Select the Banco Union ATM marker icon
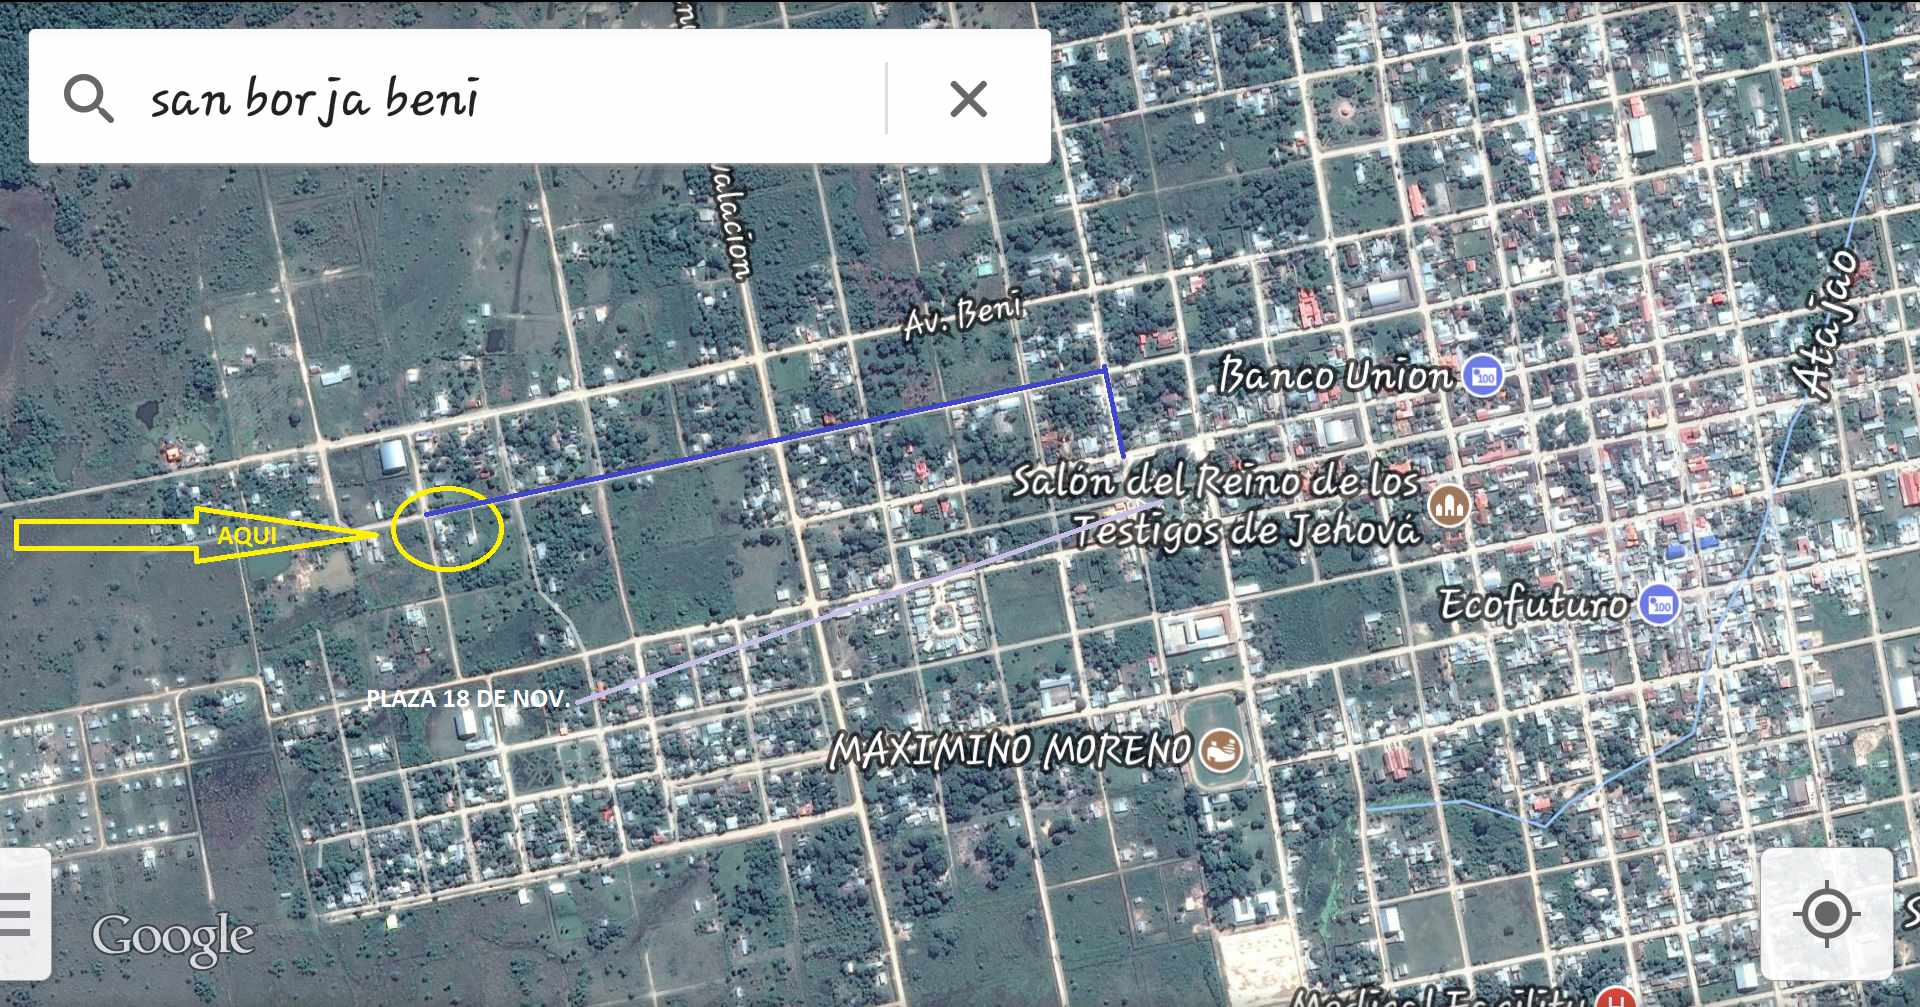1920x1007 pixels. (x=1482, y=376)
